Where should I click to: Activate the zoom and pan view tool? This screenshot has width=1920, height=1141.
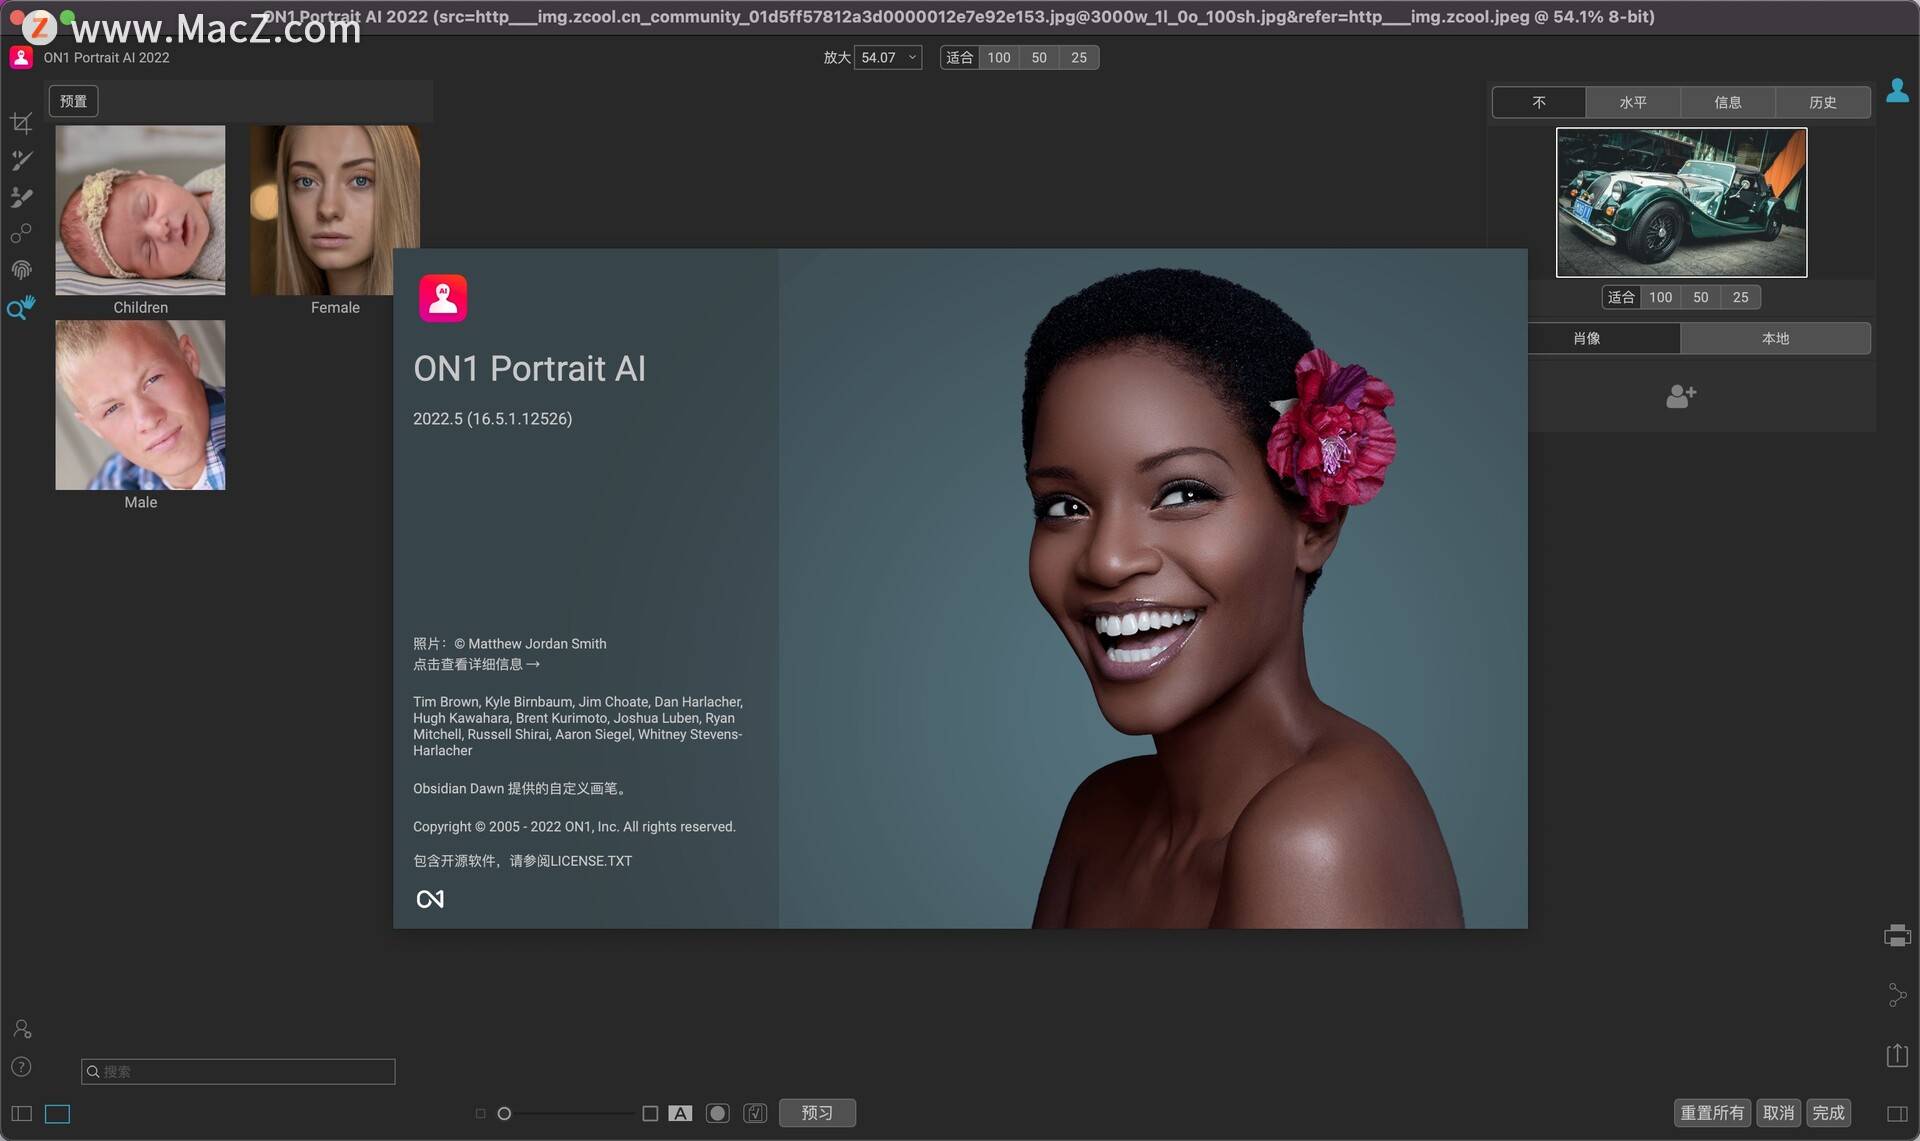pos(21,307)
